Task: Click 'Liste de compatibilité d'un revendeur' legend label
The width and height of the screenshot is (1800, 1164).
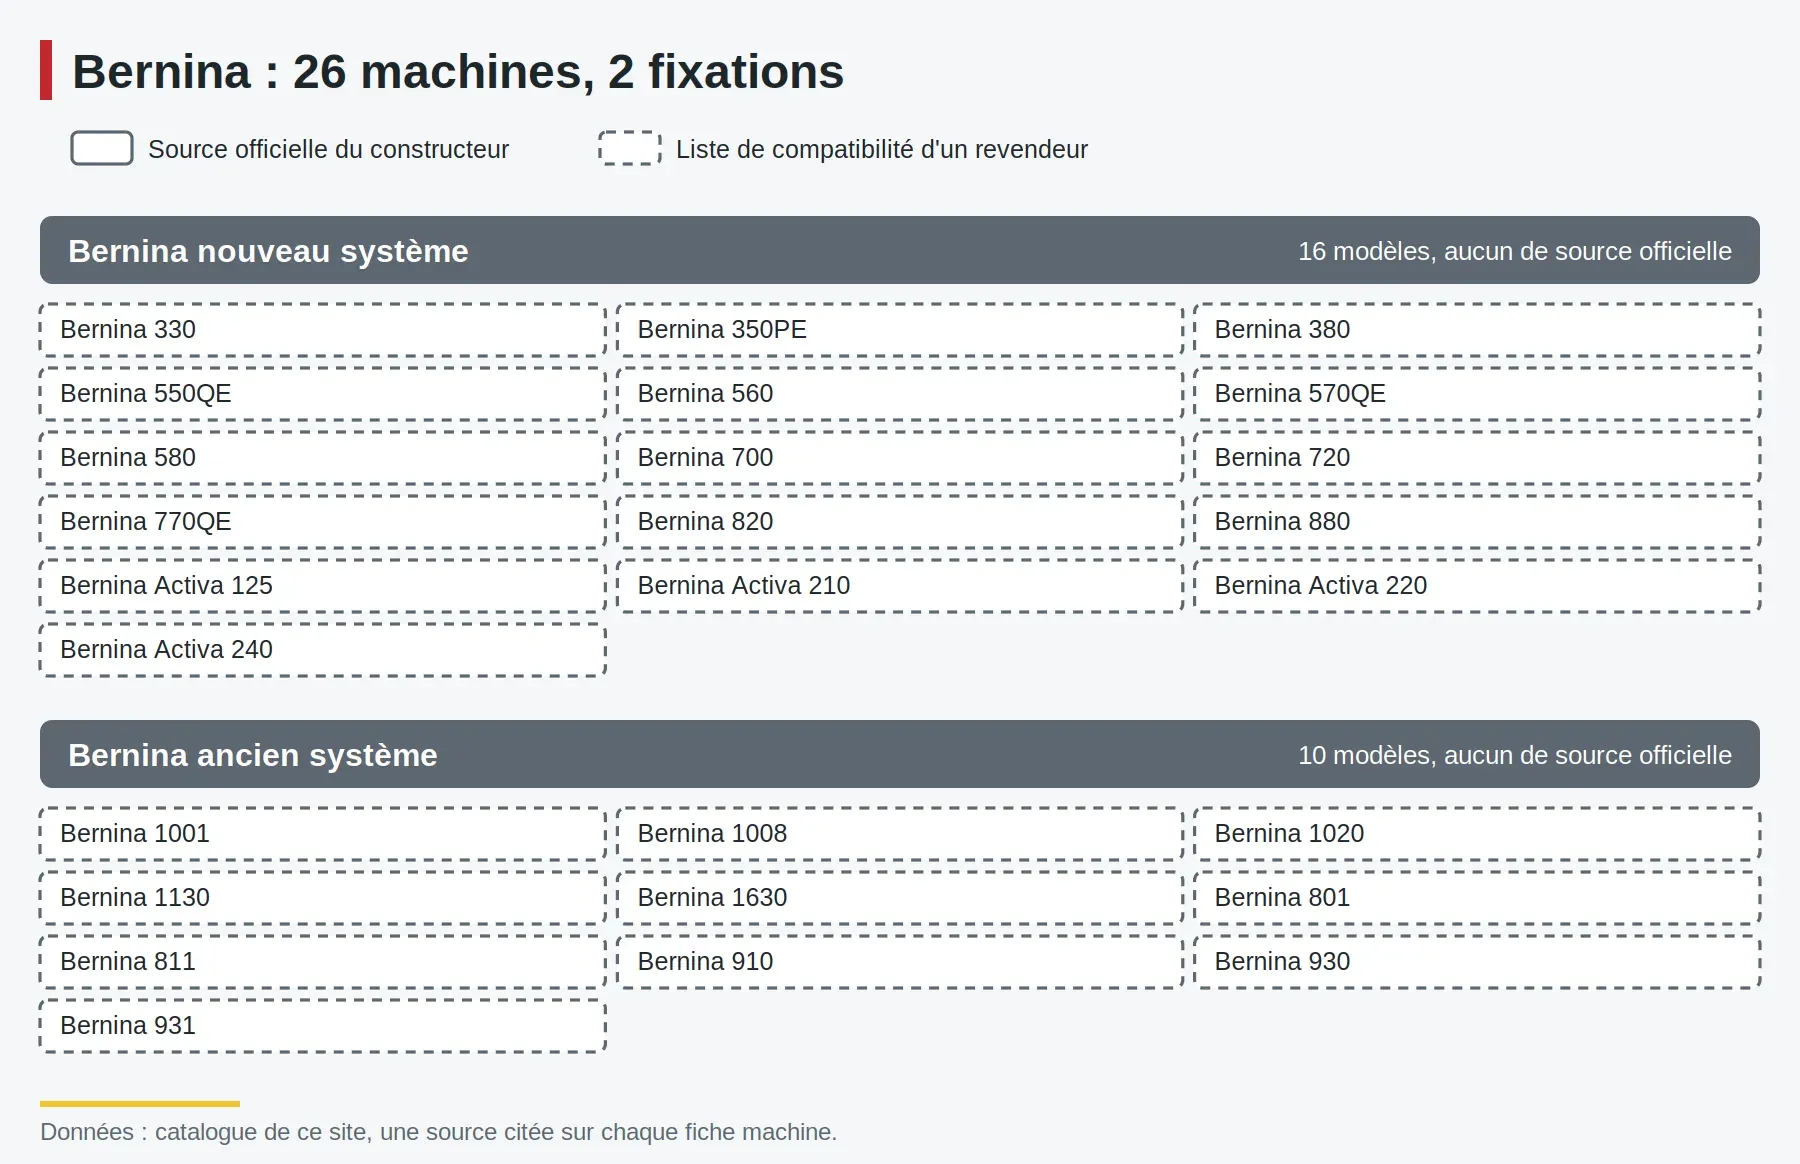Action: [882, 149]
